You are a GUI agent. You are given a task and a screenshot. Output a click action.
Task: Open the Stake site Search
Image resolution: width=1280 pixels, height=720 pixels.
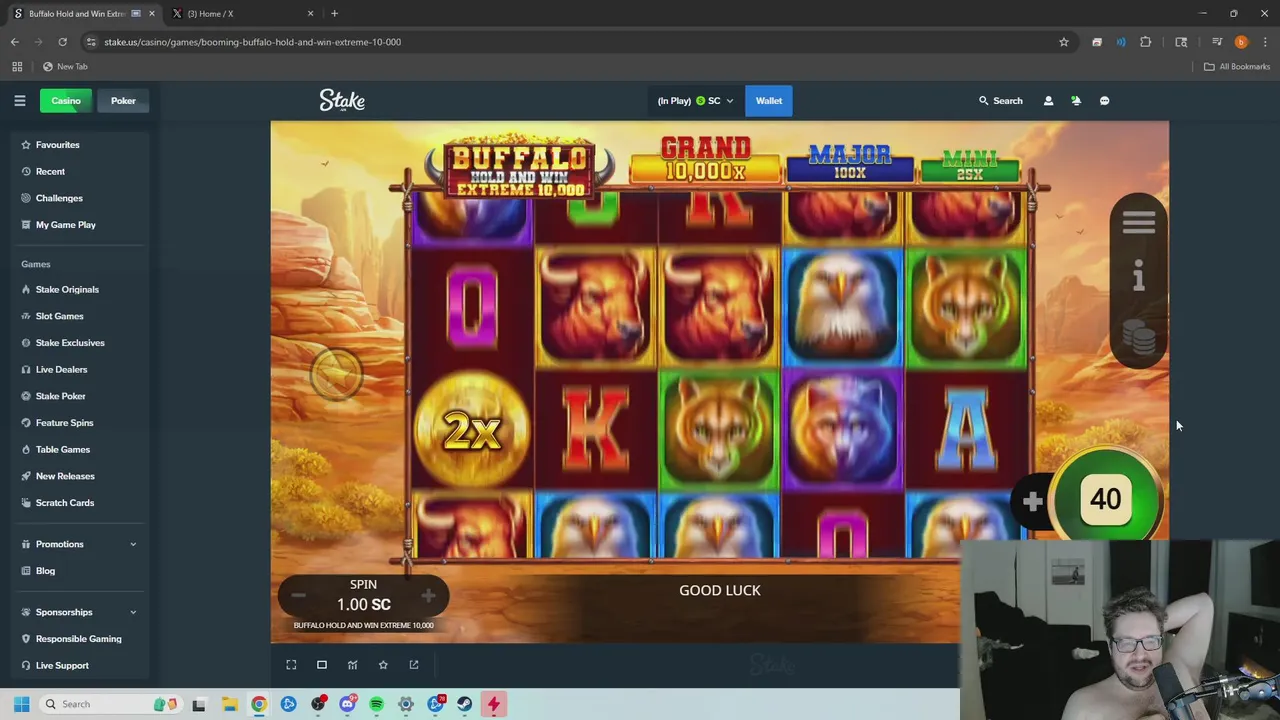tap(1001, 100)
